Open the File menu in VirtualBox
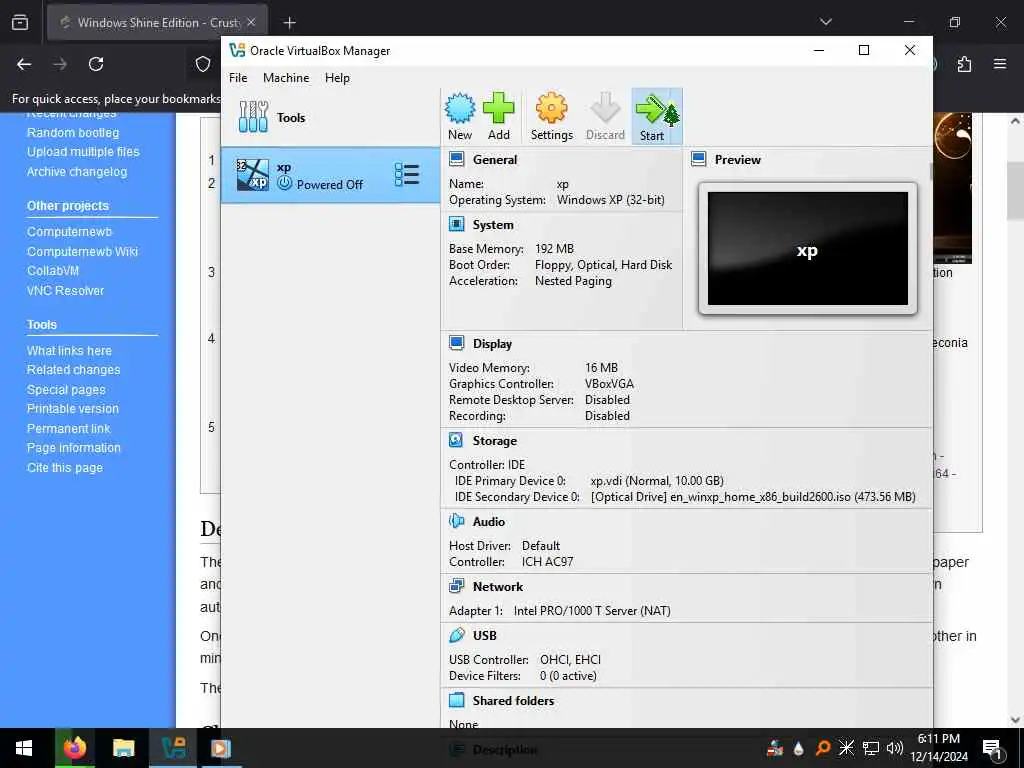The image size is (1024, 768). [238, 78]
